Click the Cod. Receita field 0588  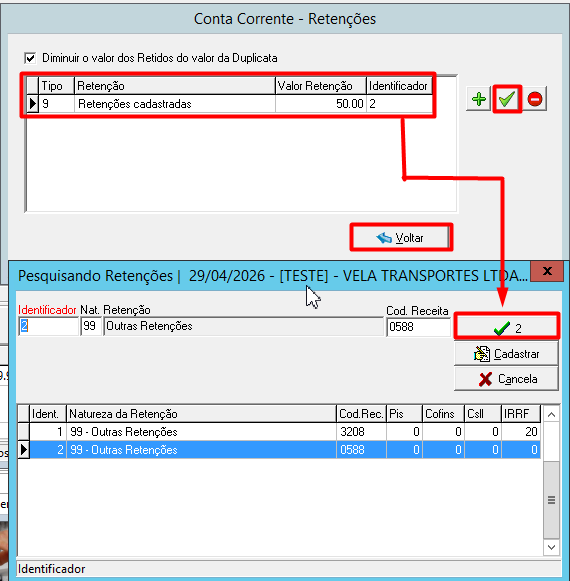coord(418,327)
